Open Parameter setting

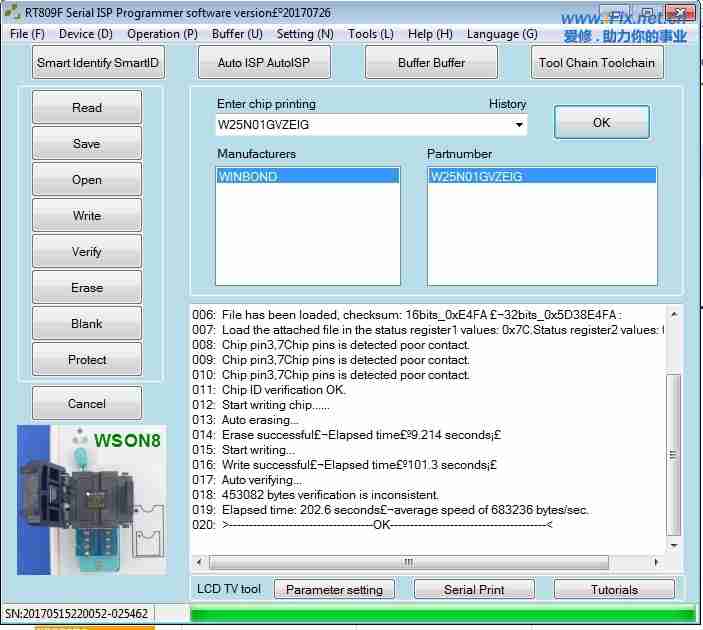click(x=334, y=590)
